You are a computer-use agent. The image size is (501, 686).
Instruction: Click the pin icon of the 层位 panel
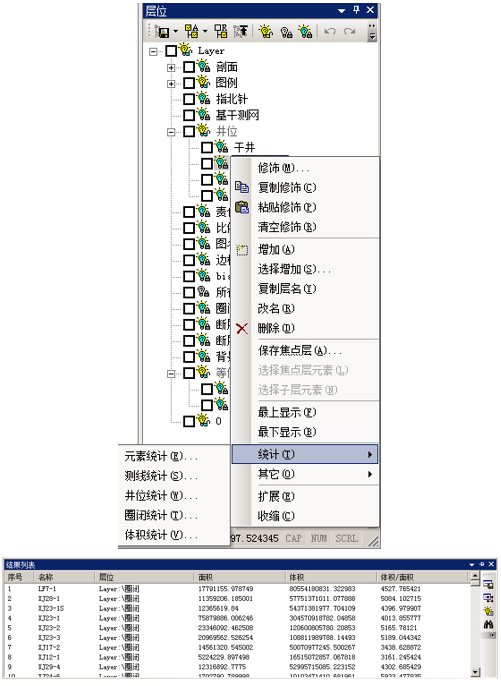coord(357,10)
